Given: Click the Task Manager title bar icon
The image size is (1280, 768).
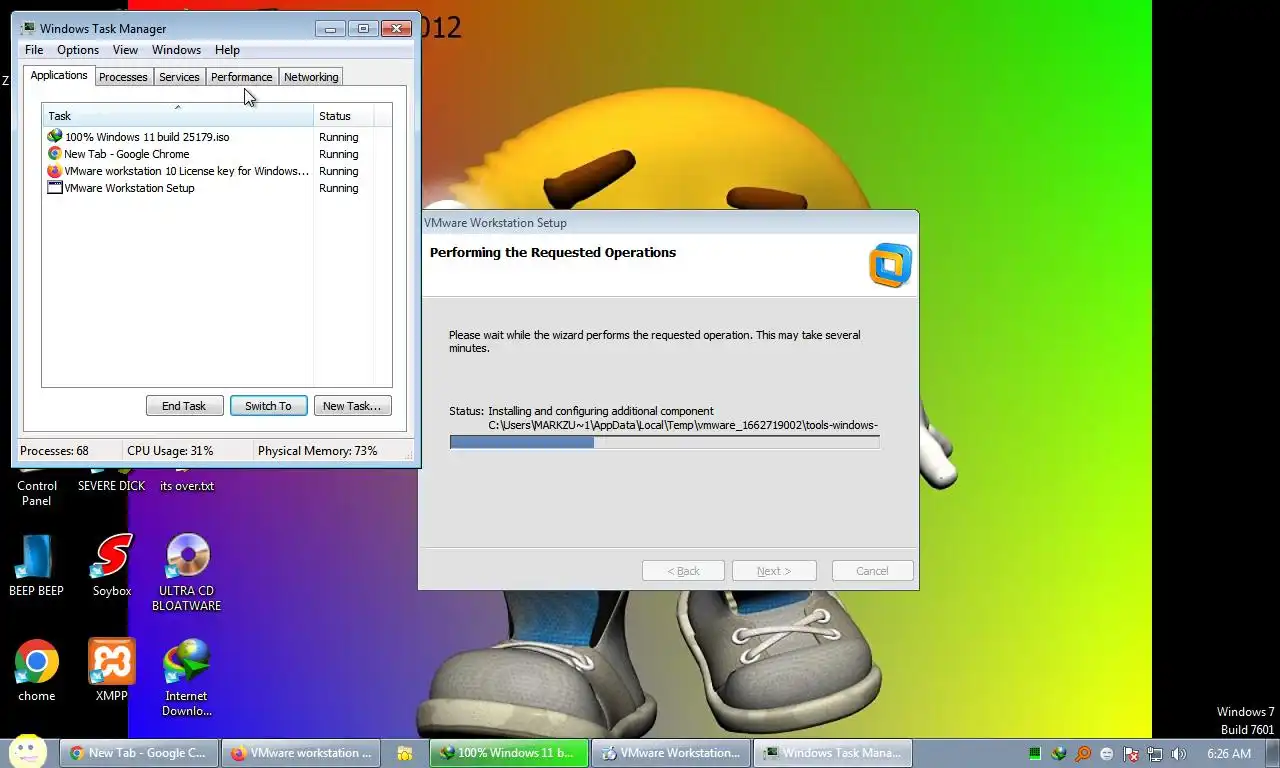Looking at the screenshot, I should 28,29.
